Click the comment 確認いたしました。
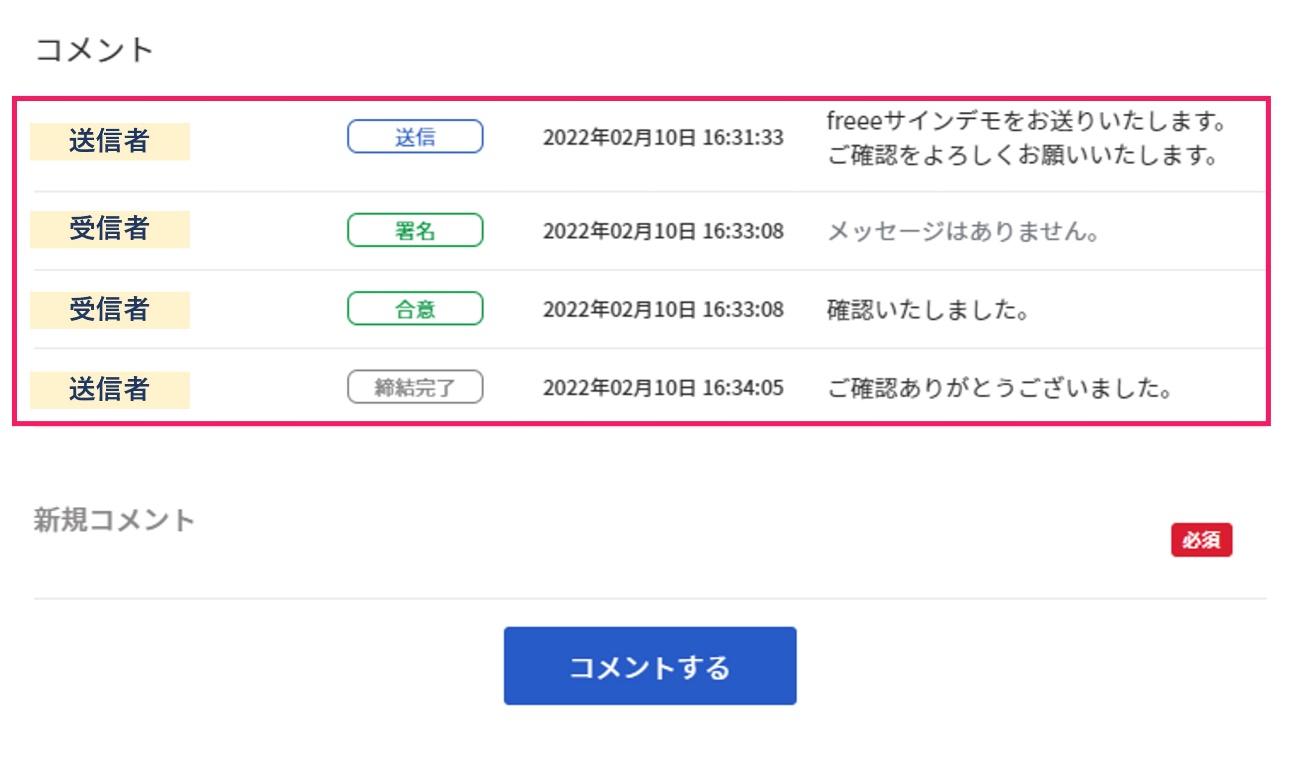Screen dimensions: 1299x780 (x=929, y=310)
